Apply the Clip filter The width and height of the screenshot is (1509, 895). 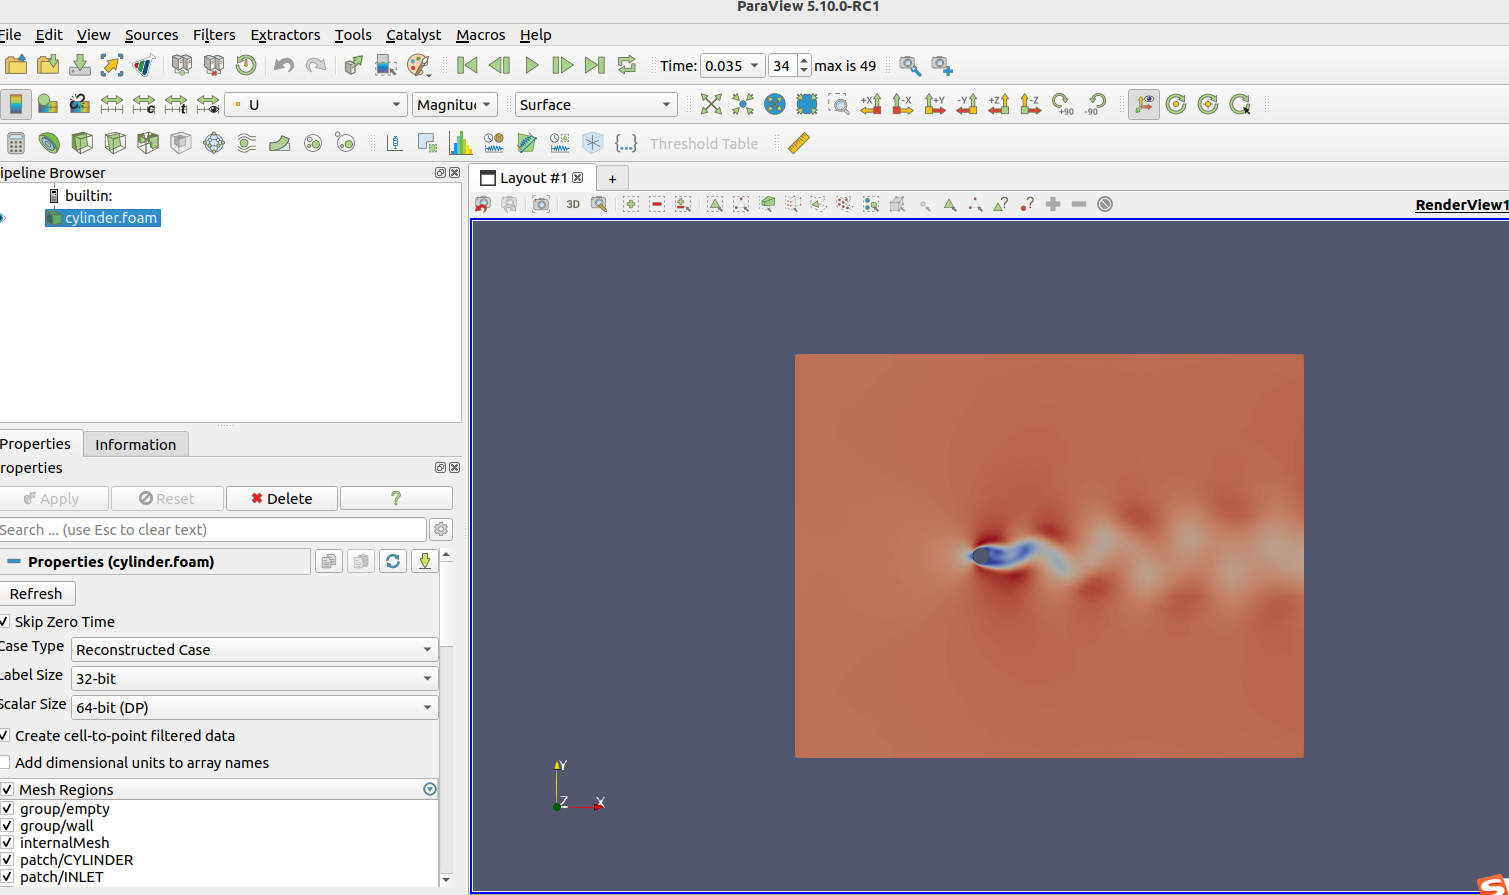[82, 143]
